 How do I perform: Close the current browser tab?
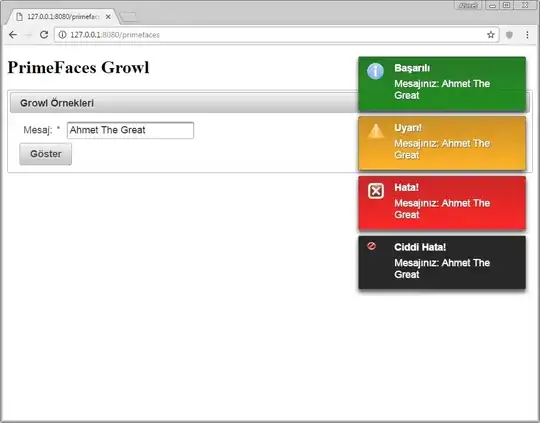[108, 17]
